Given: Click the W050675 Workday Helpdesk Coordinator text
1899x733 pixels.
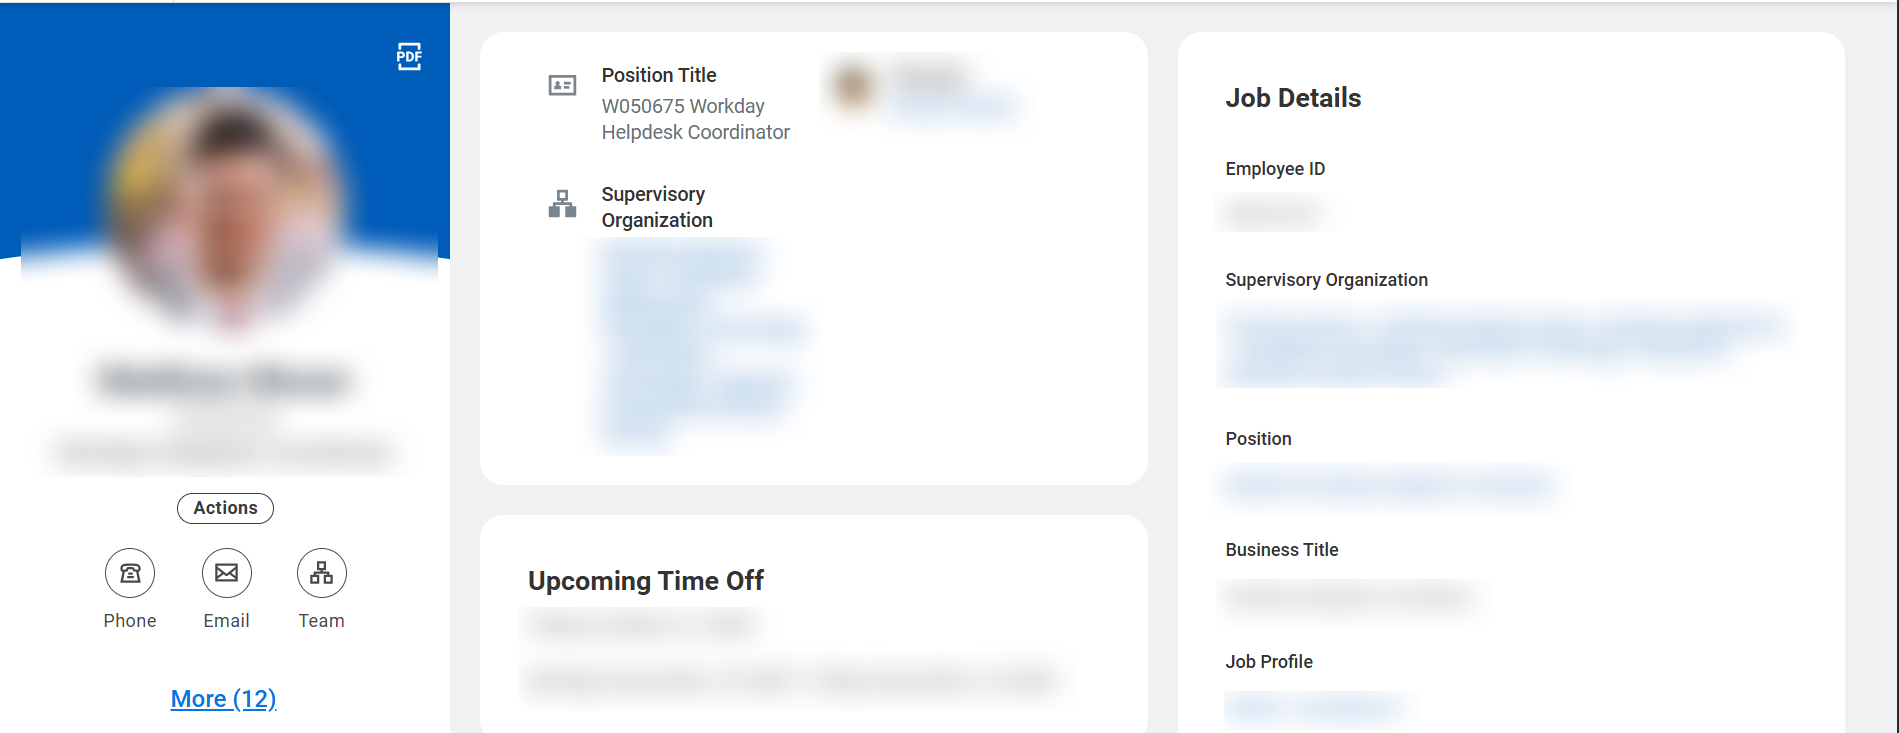Looking at the screenshot, I should click(x=695, y=119).
